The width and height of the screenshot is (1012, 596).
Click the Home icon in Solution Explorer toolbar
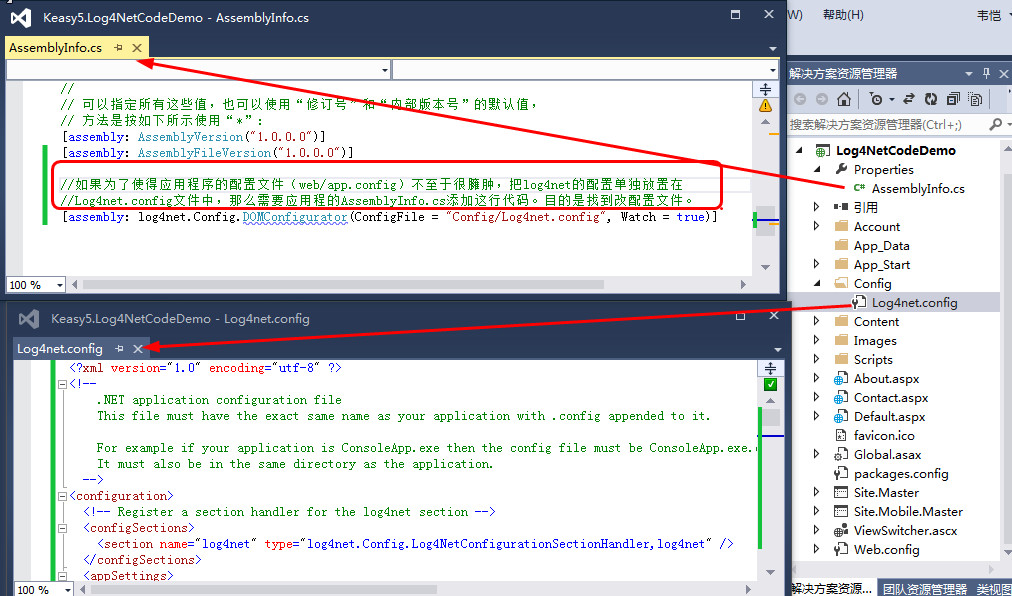(843, 99)
